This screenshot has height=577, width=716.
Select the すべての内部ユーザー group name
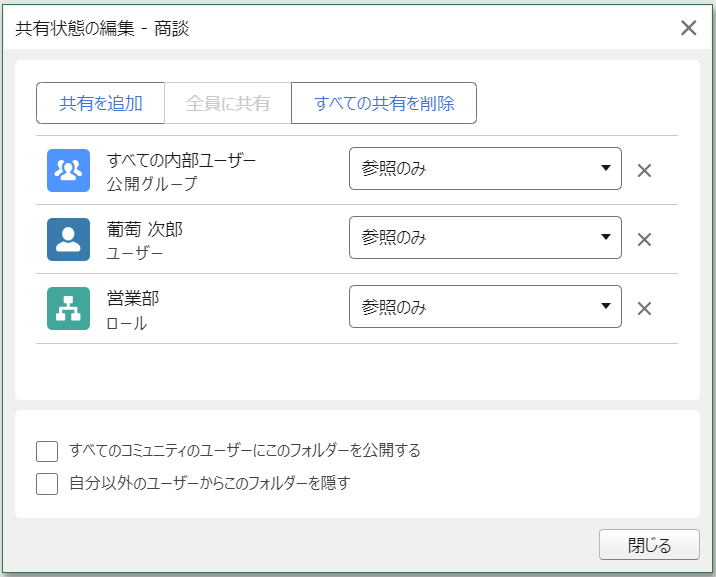pyautogui.click(x=181, y=160)
